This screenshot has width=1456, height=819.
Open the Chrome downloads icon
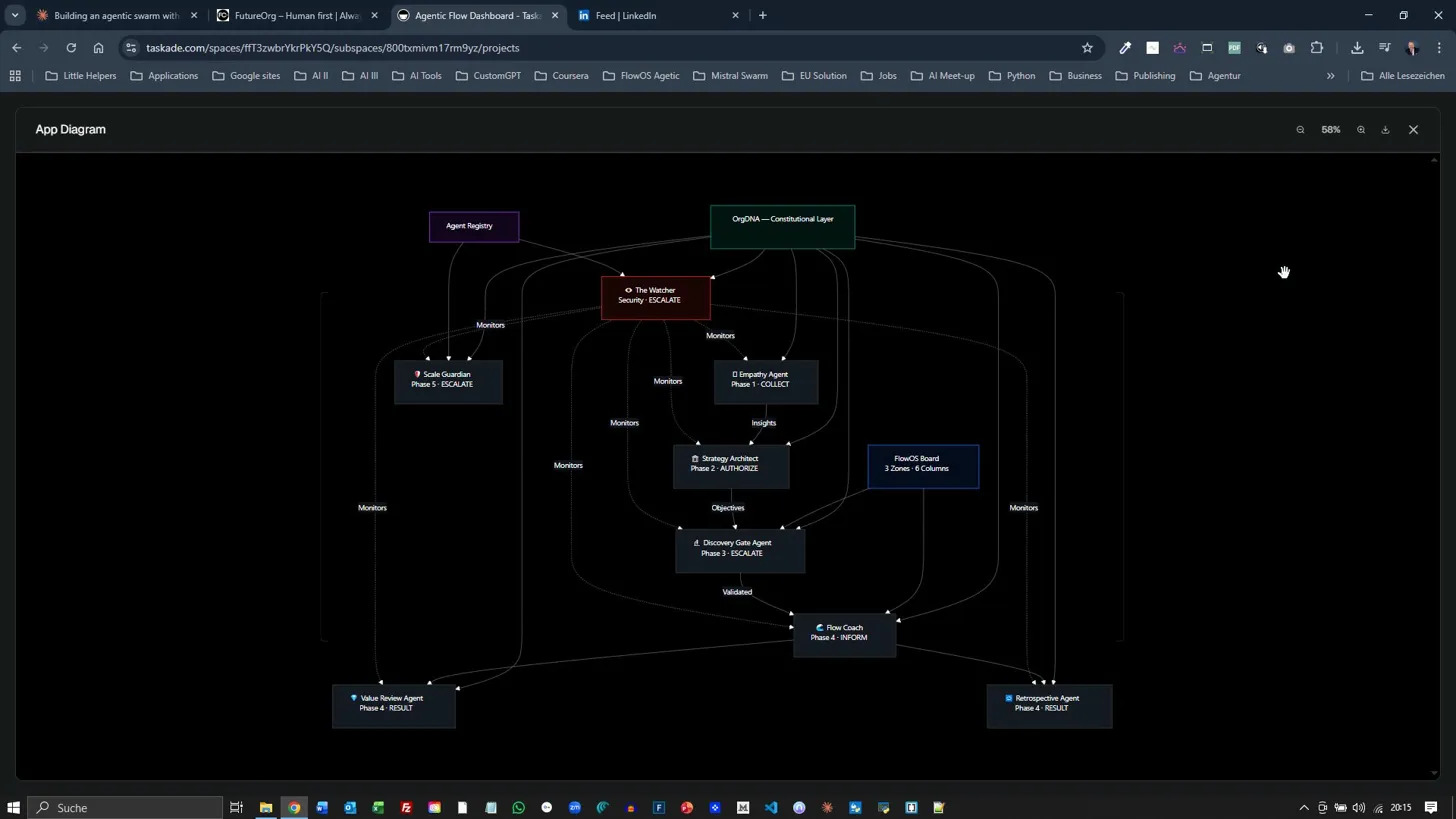click(x=1357, y=48)
